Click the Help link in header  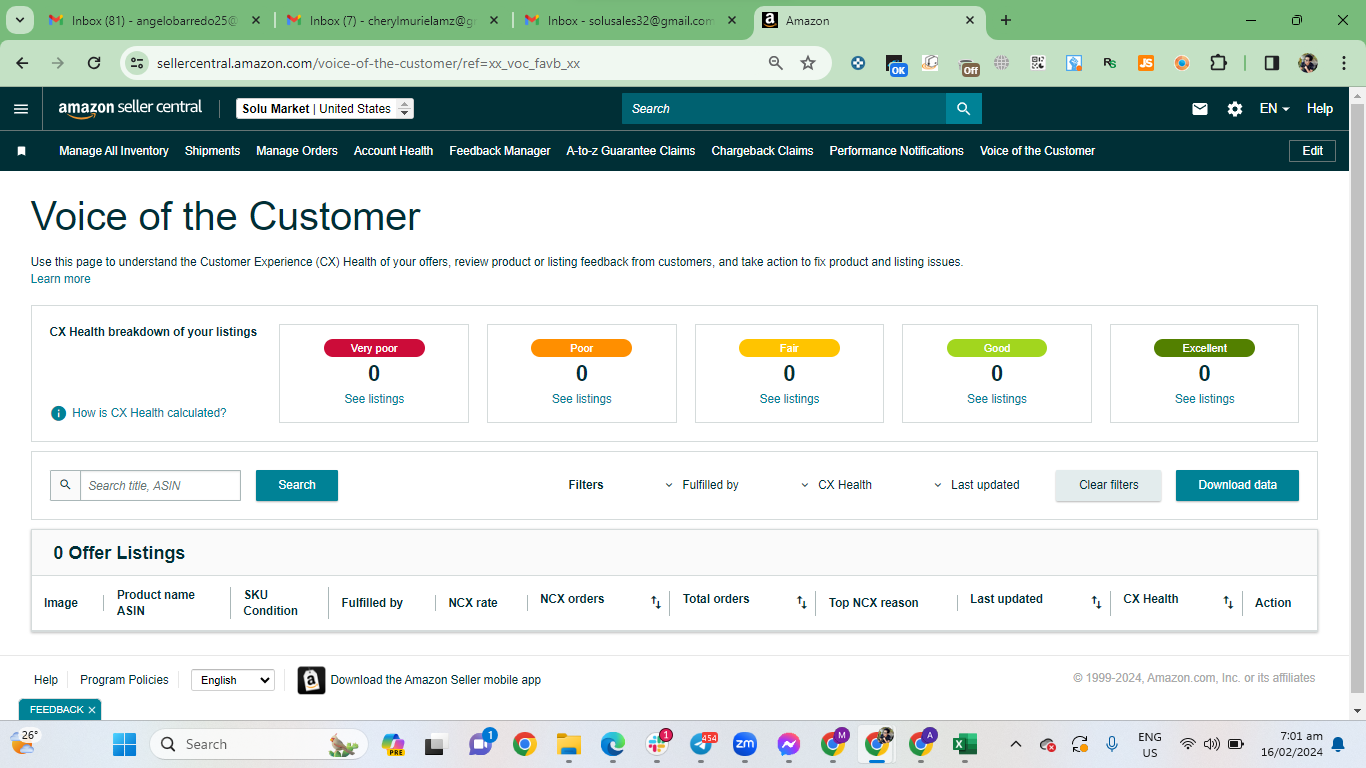point(1320,109)
